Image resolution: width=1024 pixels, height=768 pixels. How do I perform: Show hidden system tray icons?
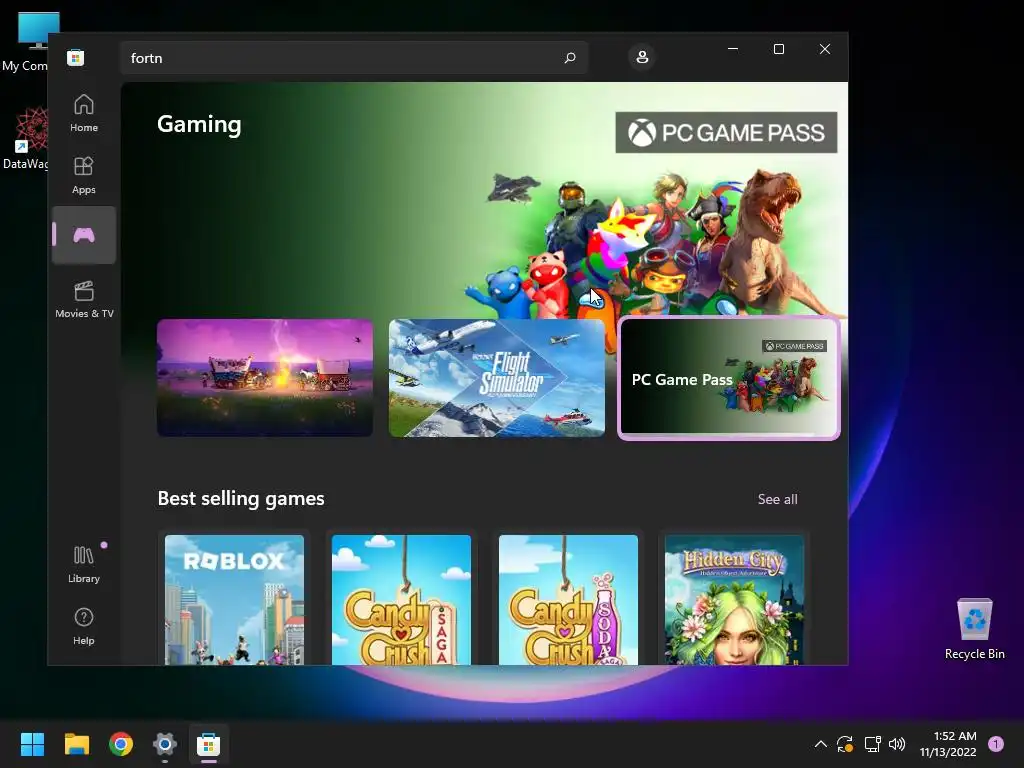[x=821, y=744]
